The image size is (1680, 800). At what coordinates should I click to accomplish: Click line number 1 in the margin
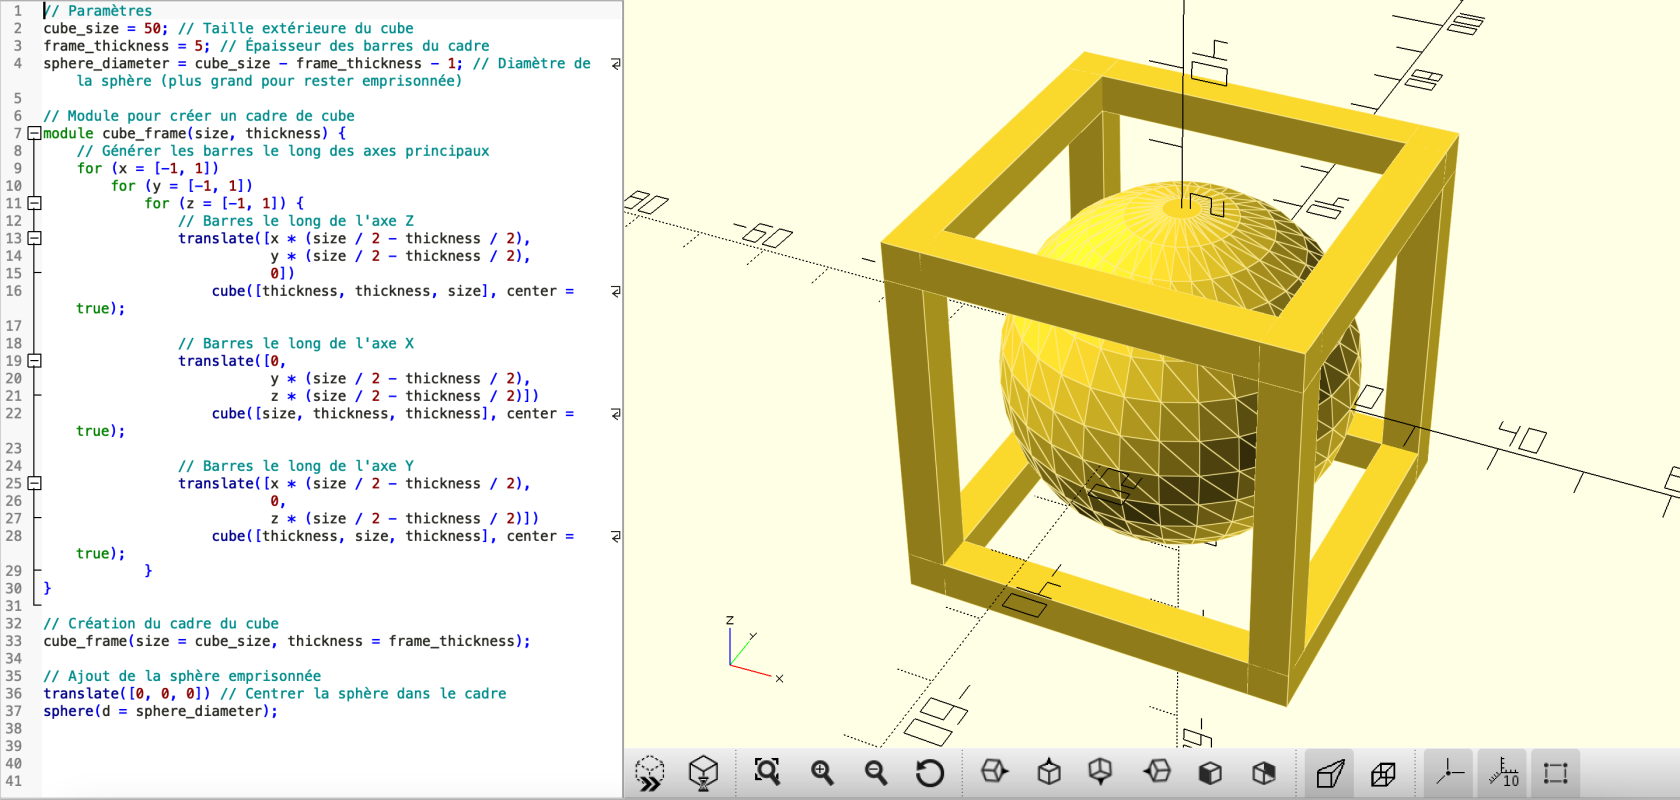coord(17,11)
